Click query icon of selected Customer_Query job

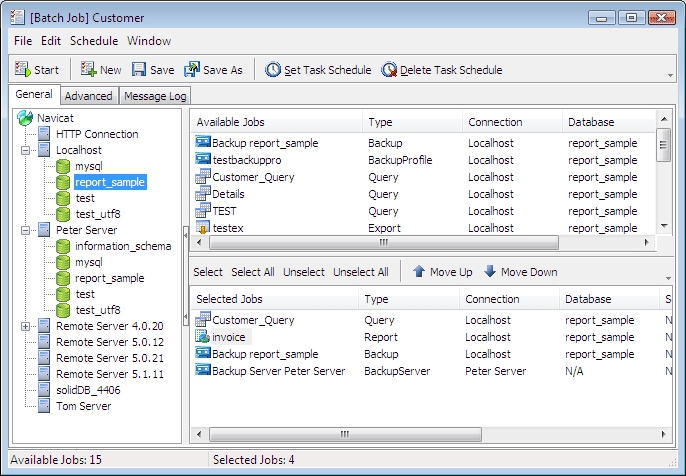[x=203, y=319]
